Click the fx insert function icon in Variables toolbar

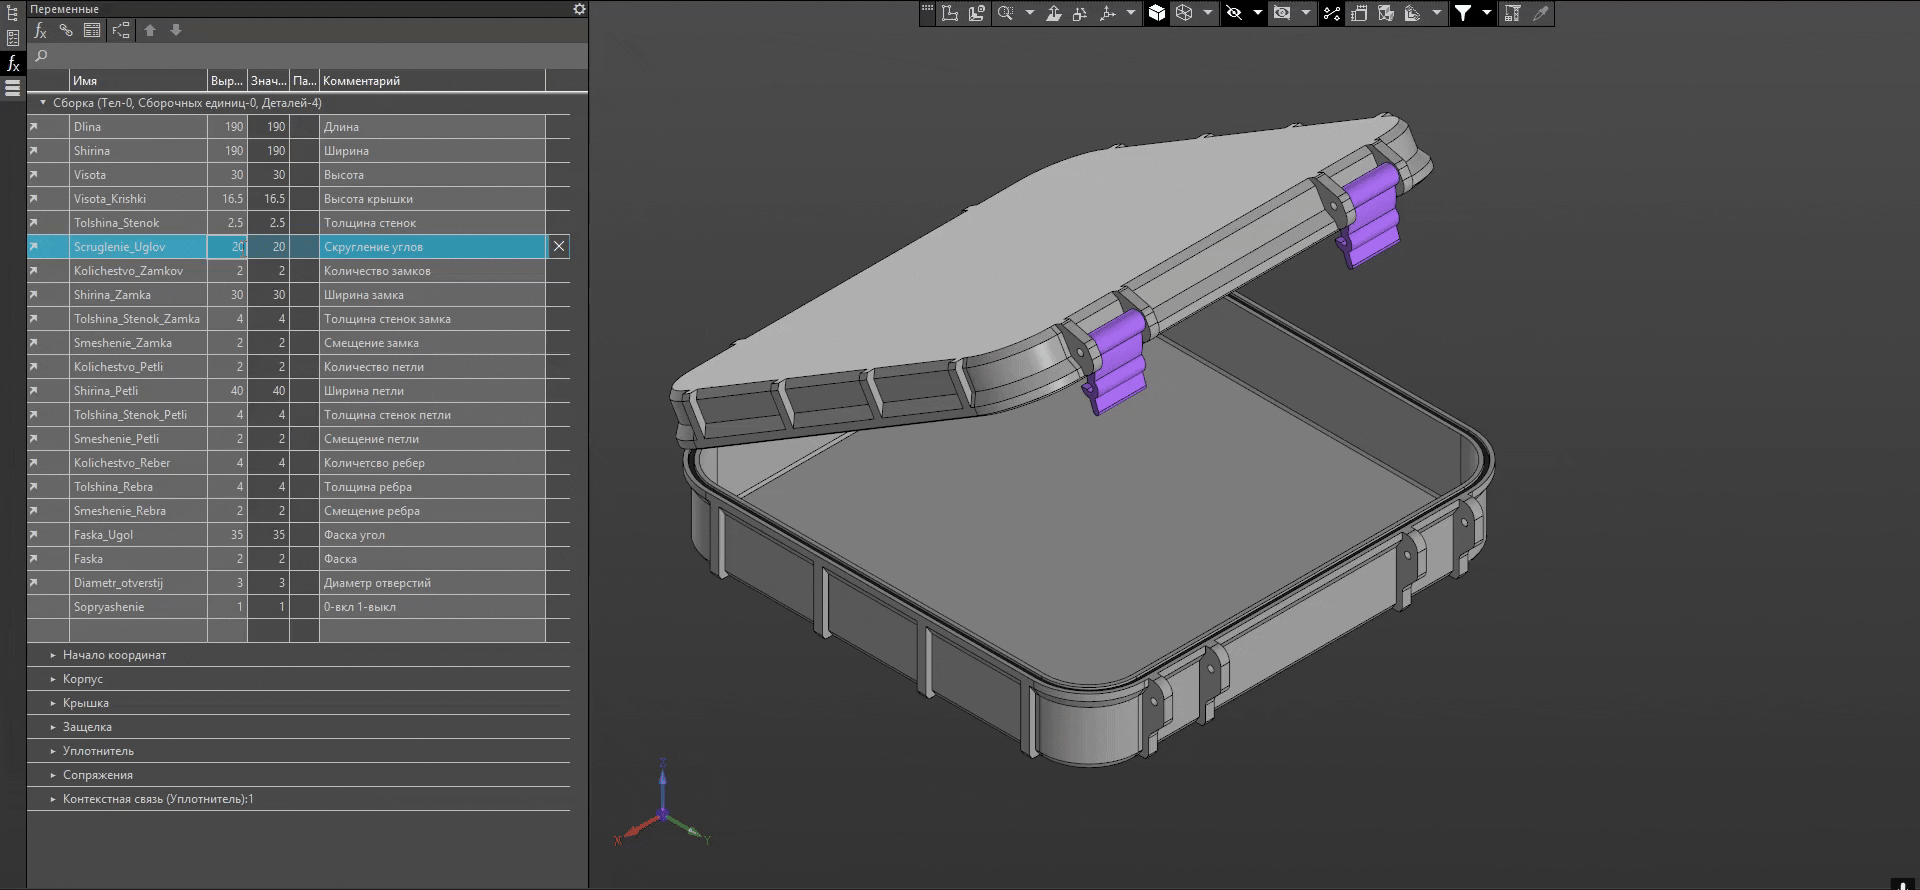coord(41,30)
